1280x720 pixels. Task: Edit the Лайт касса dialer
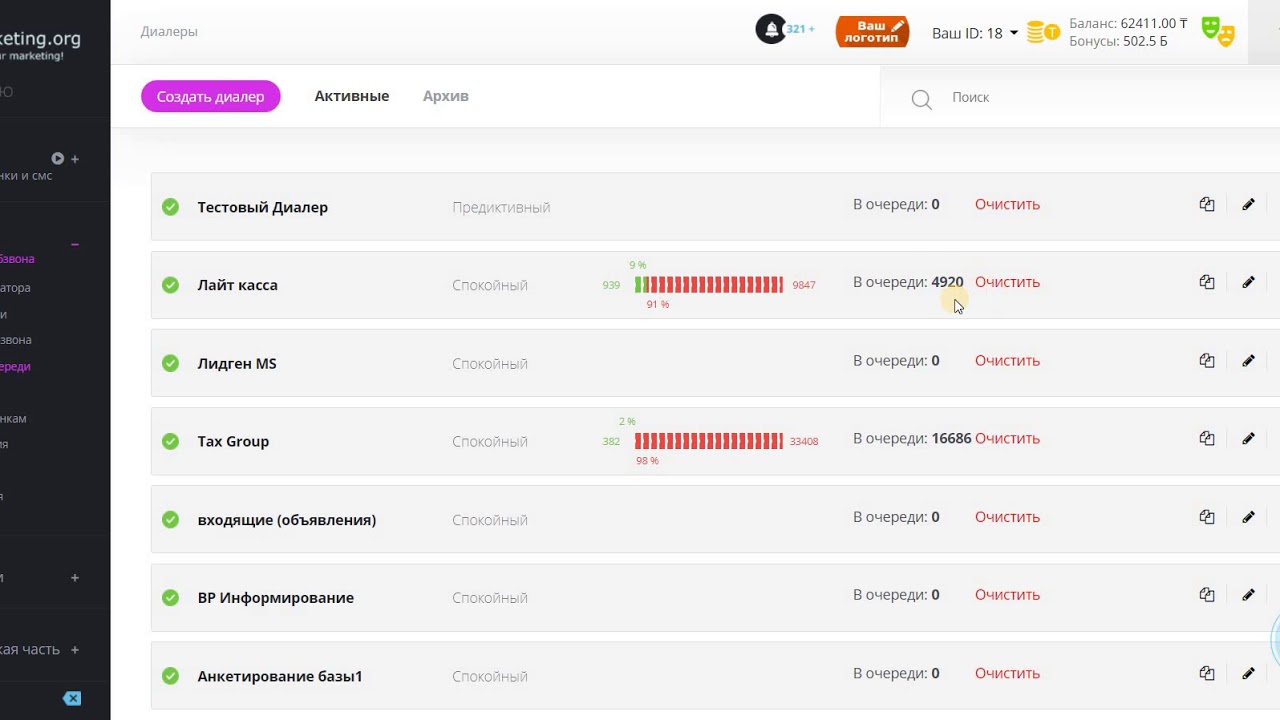click(x=1248, y=282)
